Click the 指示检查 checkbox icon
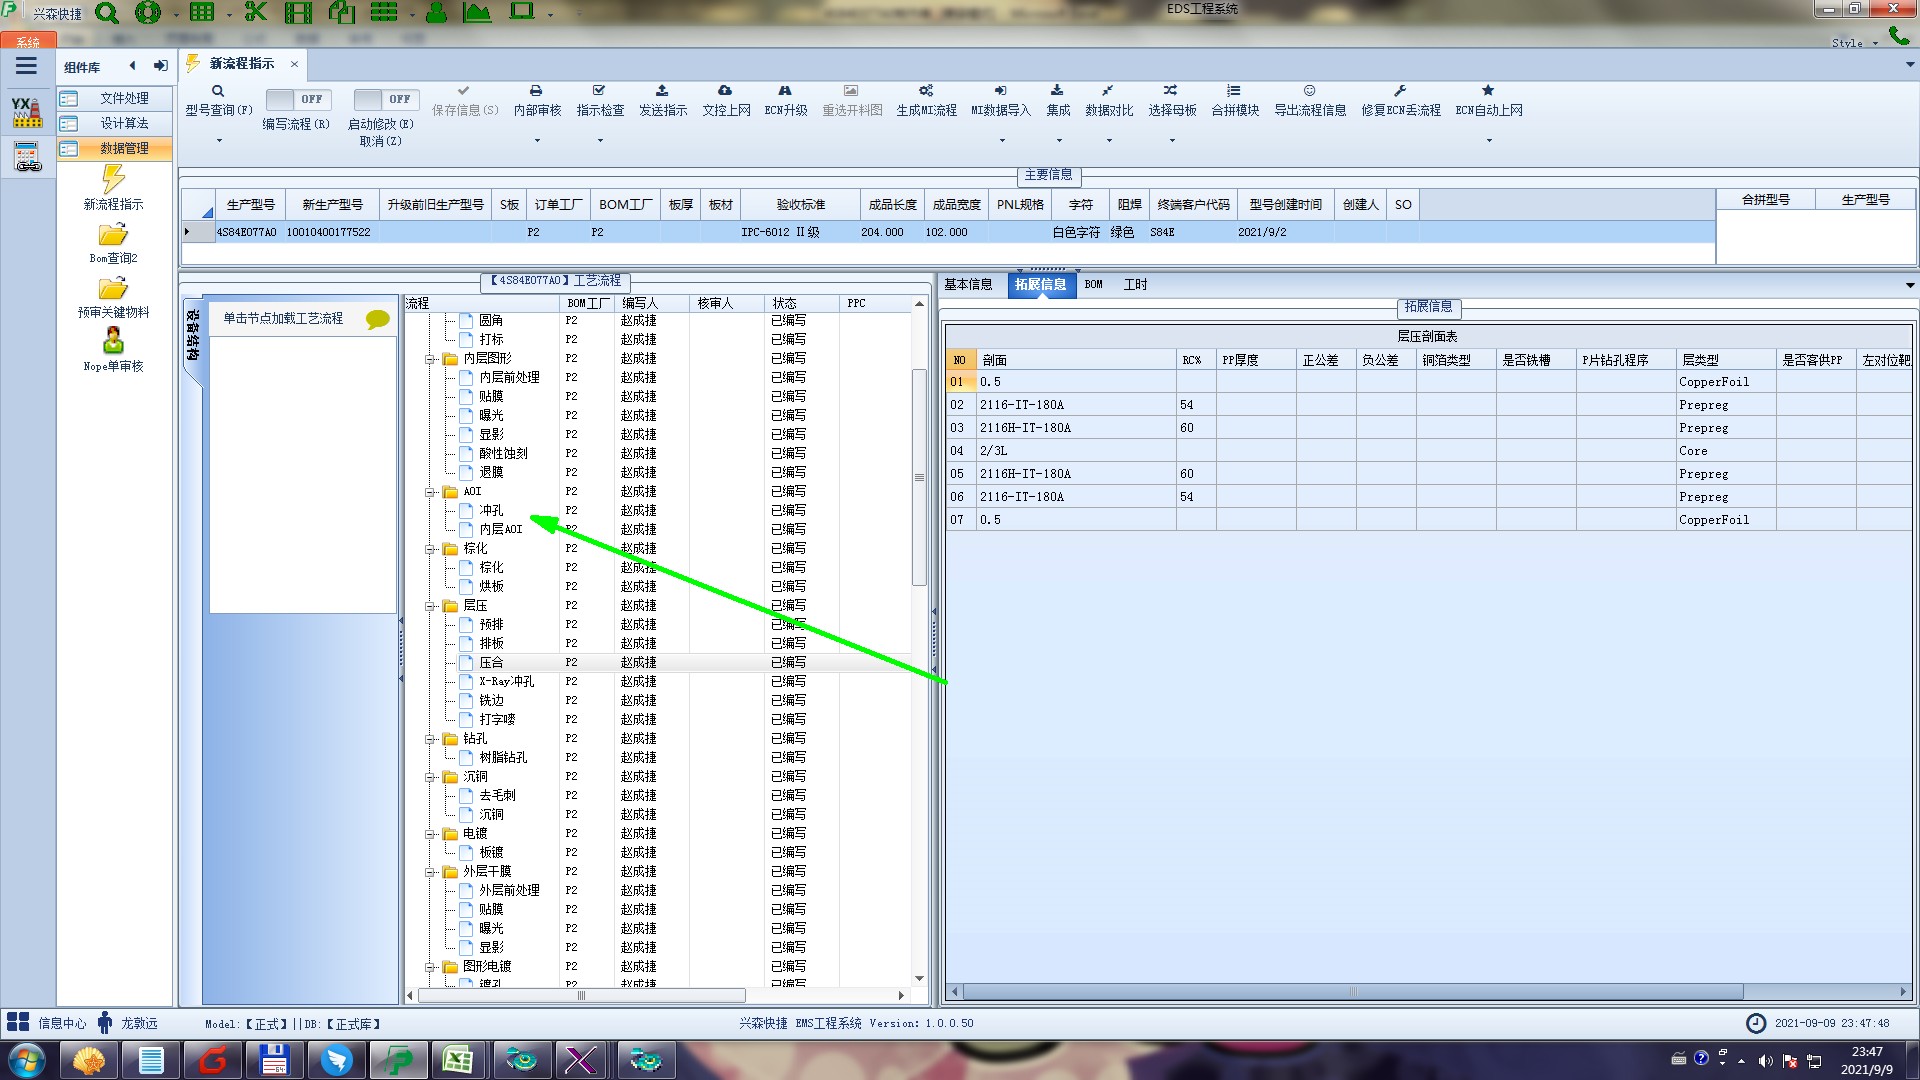The height and width of the screenshot is (1080, 1920). click(599, 91)
